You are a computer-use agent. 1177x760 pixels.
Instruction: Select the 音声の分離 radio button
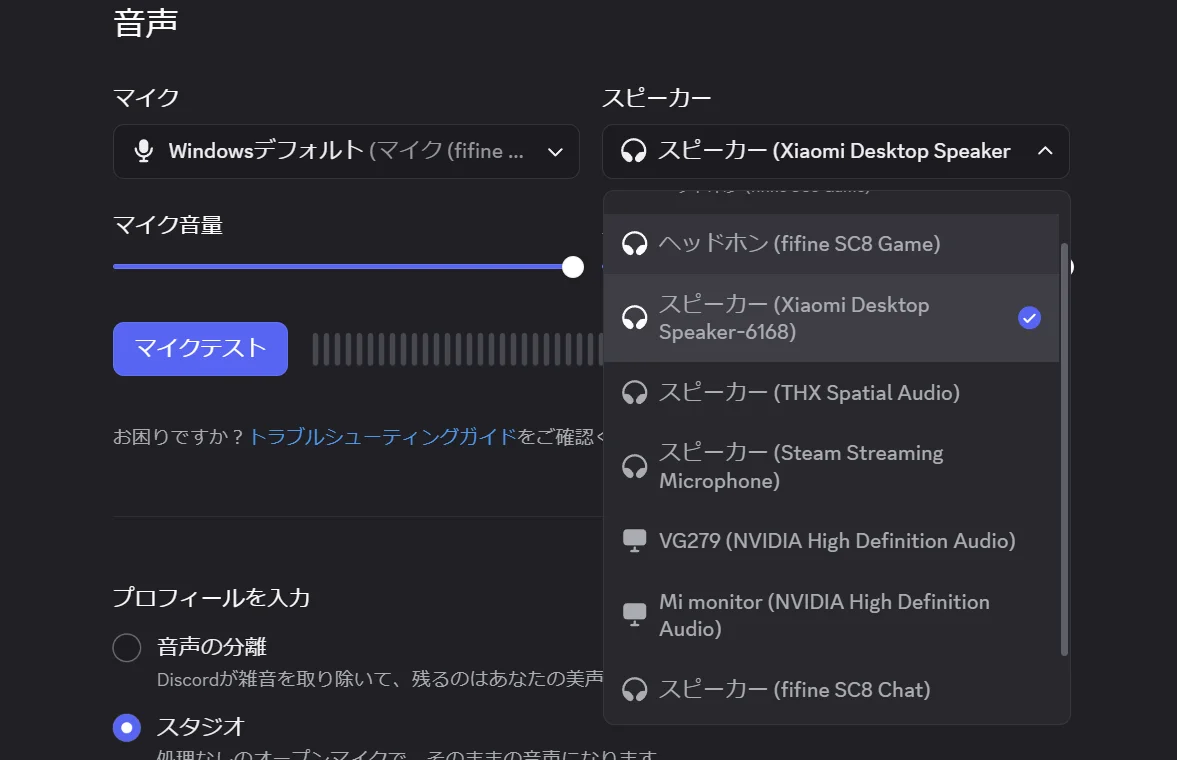coord(127,647)
